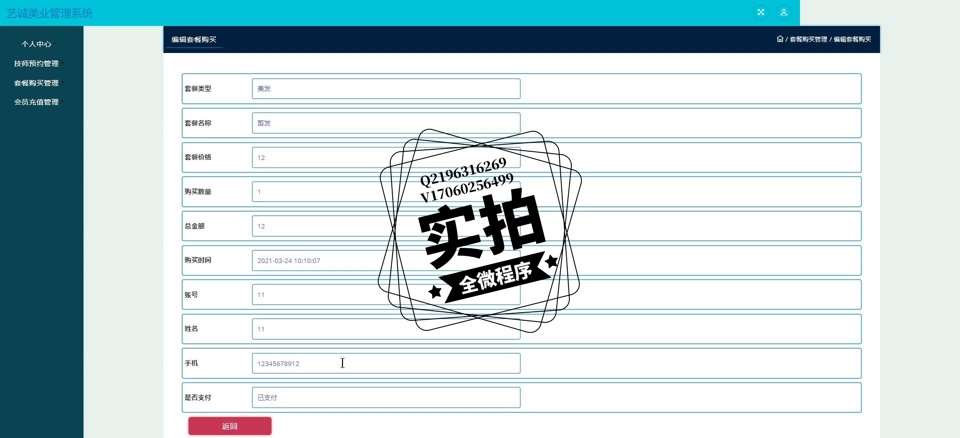Viewport: 960px width, 438px height.
Task: Click the 手机 phone number field
Action: tap(386, 363)
